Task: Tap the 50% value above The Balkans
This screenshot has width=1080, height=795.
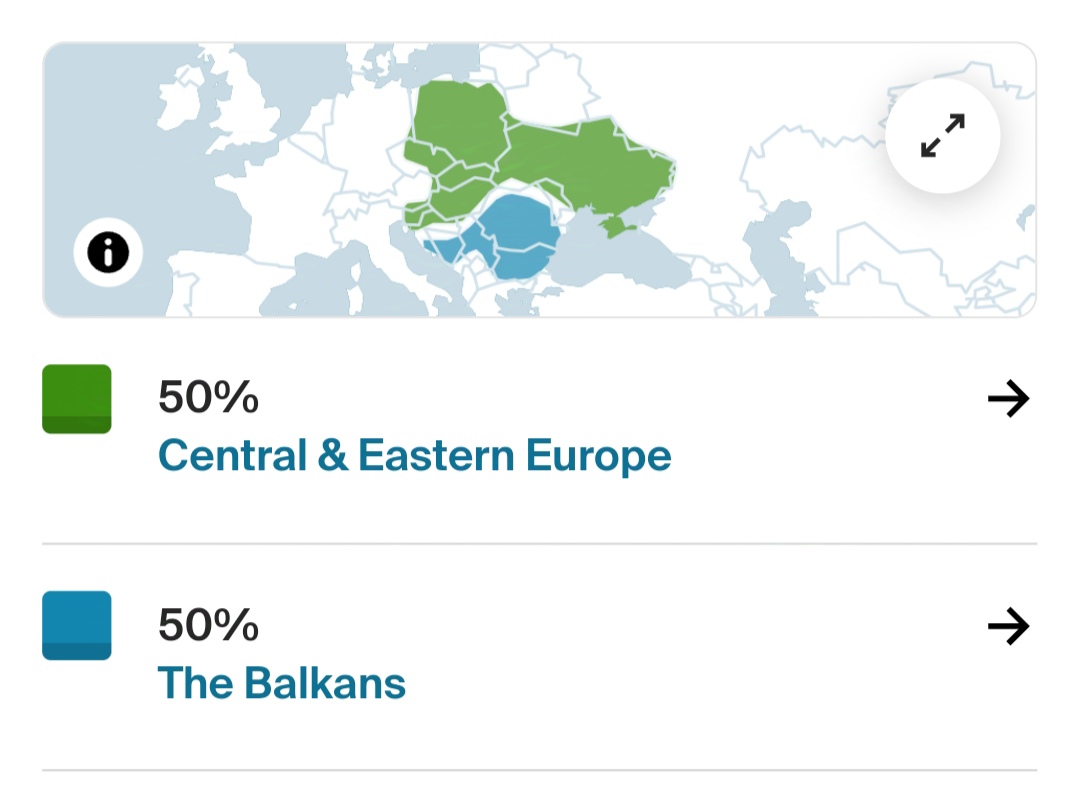Action: pyautogui.click(x=208, y=624)
